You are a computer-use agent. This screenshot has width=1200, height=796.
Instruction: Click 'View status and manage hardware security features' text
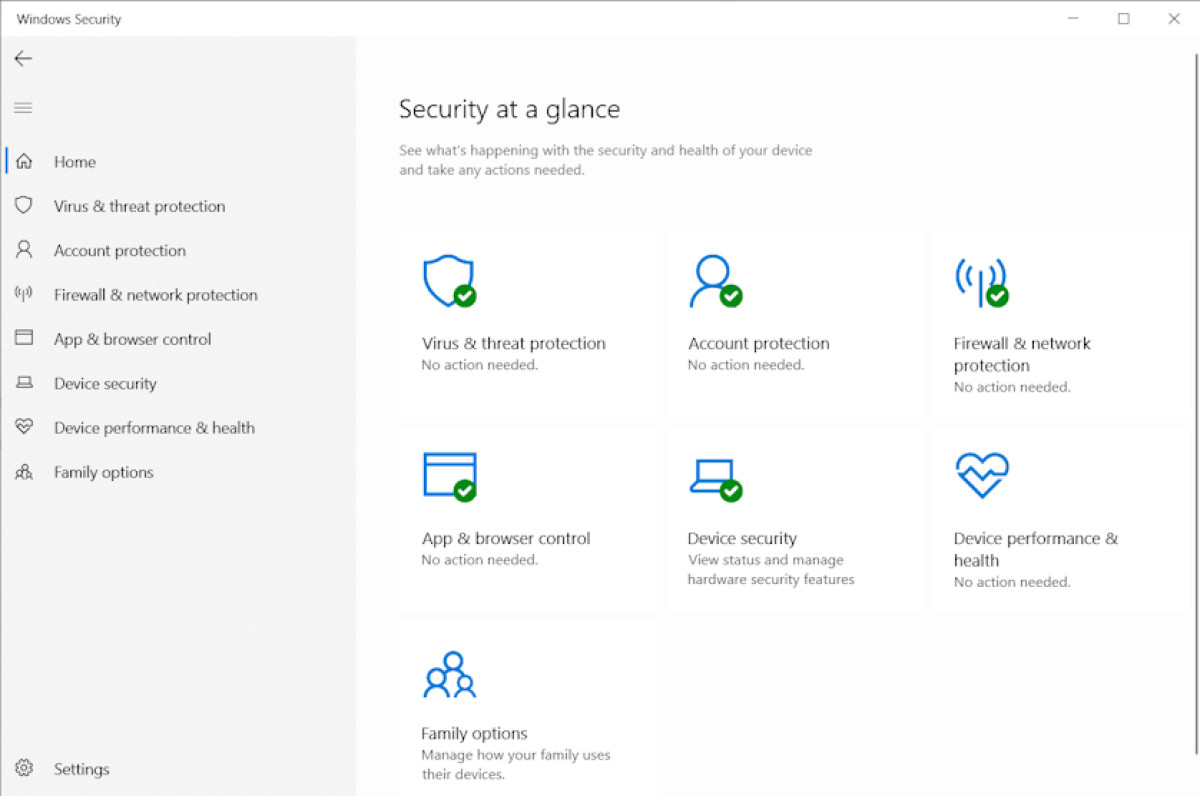771,569
